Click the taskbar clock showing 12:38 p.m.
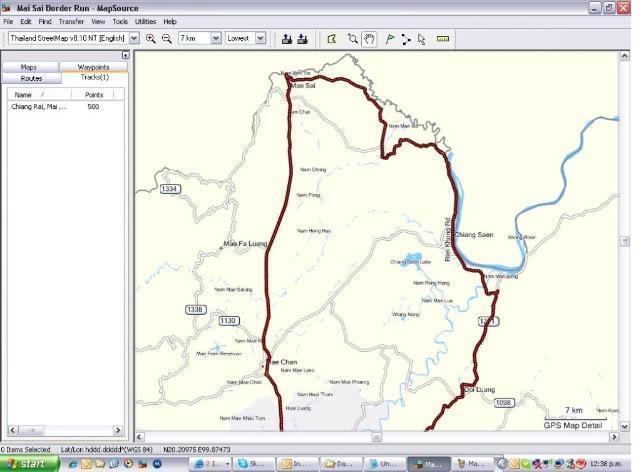This screenshot has height=472, width=640. 606,464
